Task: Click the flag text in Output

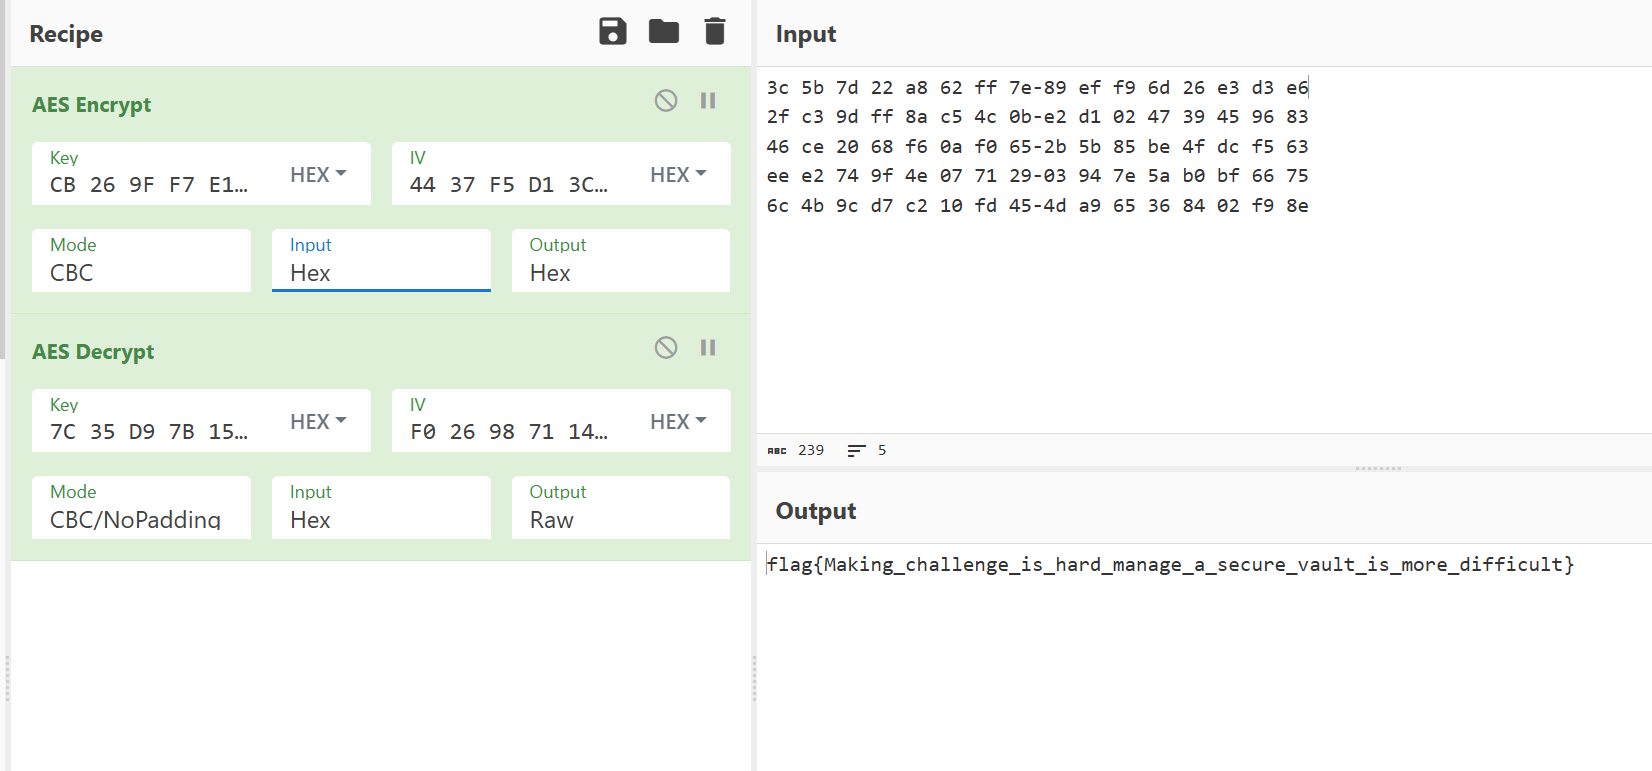Action: (1170, 565)
